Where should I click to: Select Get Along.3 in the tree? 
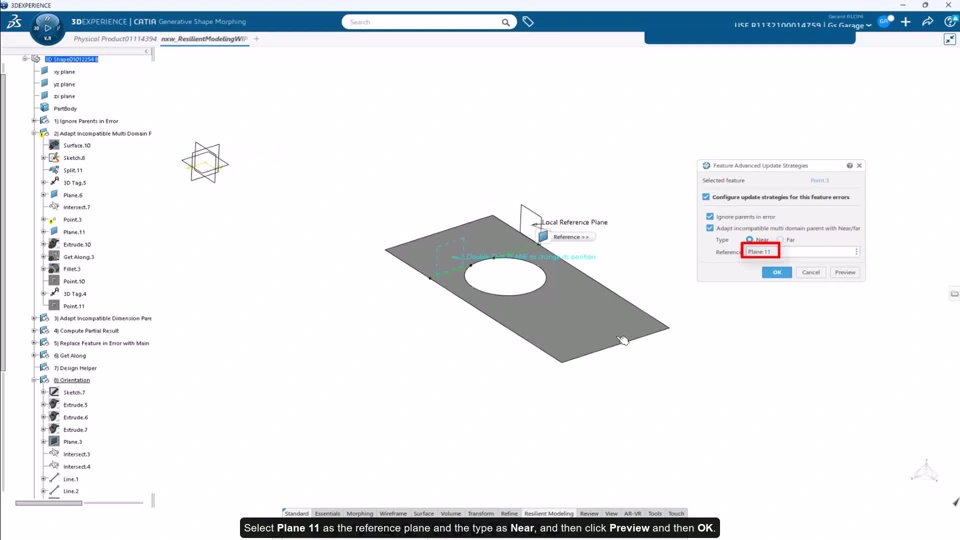tap(78, 257)
